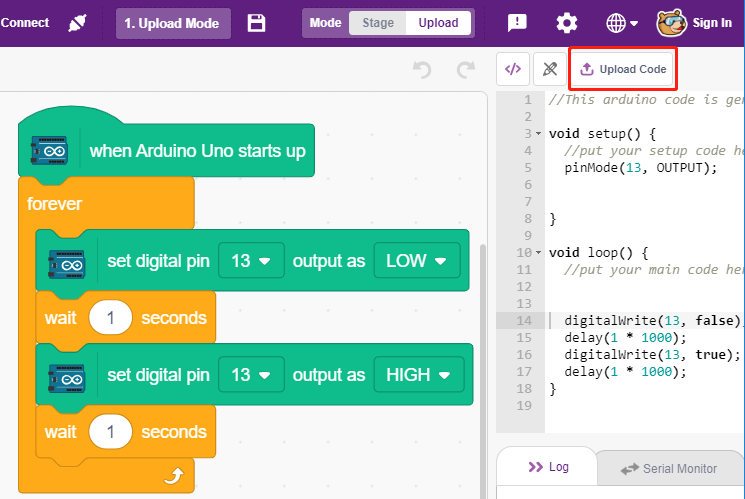This screenshot has height=499, width=745.
Task: Open language globe dropdown
Action: [621, 23]
